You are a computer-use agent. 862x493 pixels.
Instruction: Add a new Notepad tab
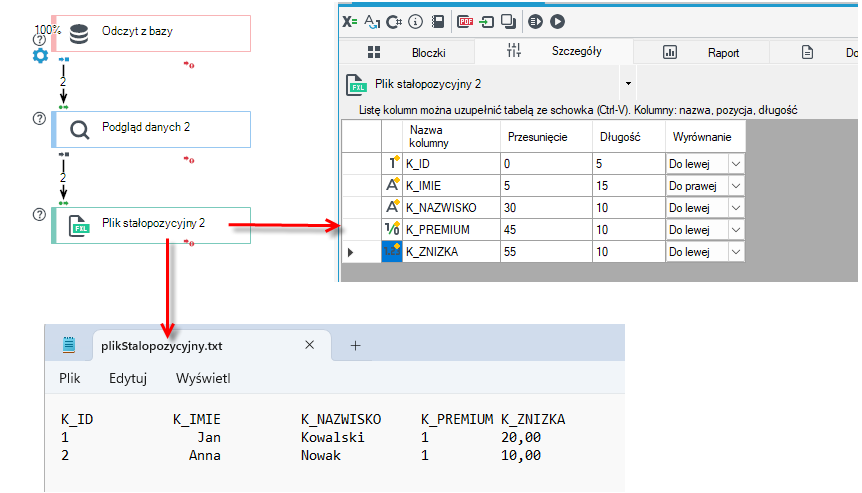[355, 345]
